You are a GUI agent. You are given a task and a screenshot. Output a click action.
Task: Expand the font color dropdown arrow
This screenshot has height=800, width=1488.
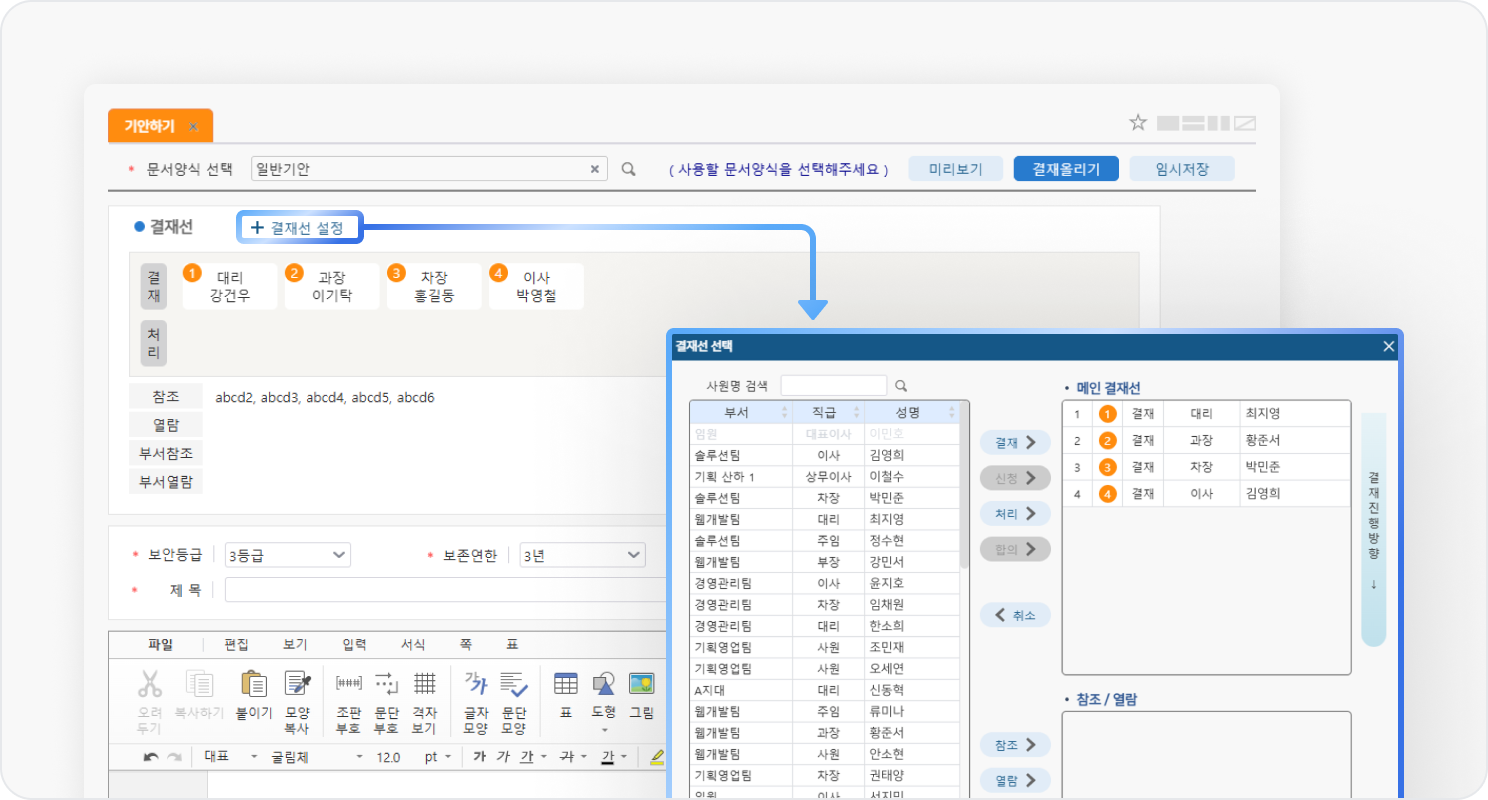click(624, 757)
